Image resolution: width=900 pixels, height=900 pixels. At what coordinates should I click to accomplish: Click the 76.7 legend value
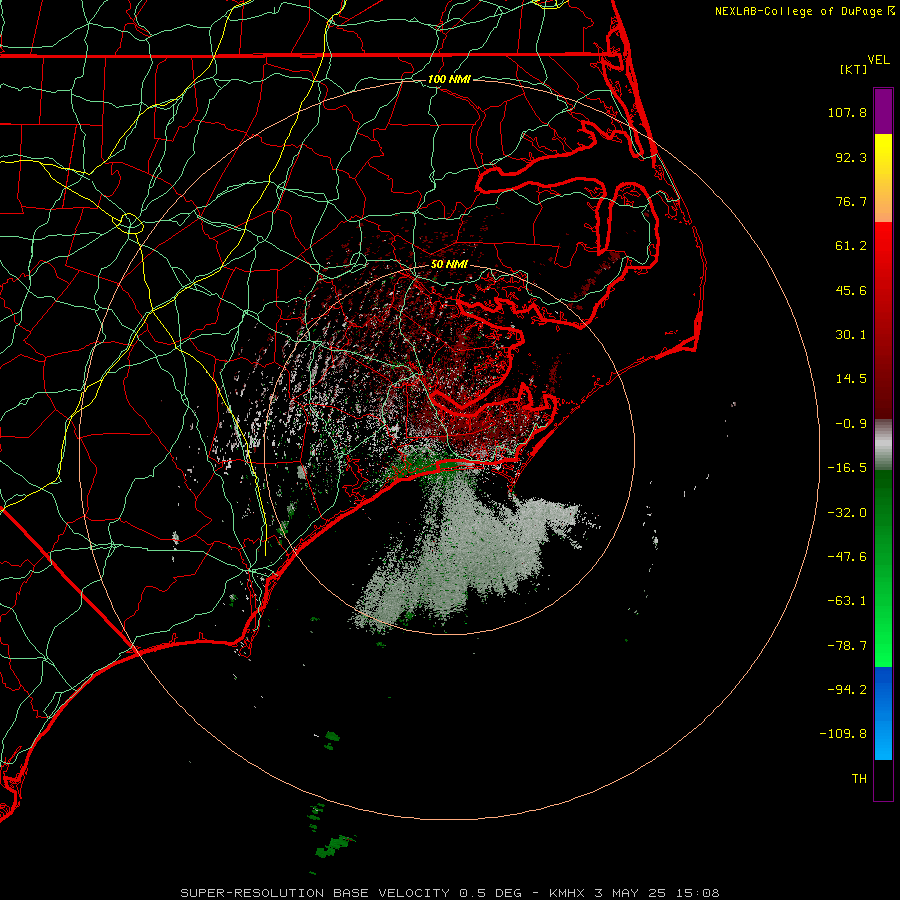[851, 201]
